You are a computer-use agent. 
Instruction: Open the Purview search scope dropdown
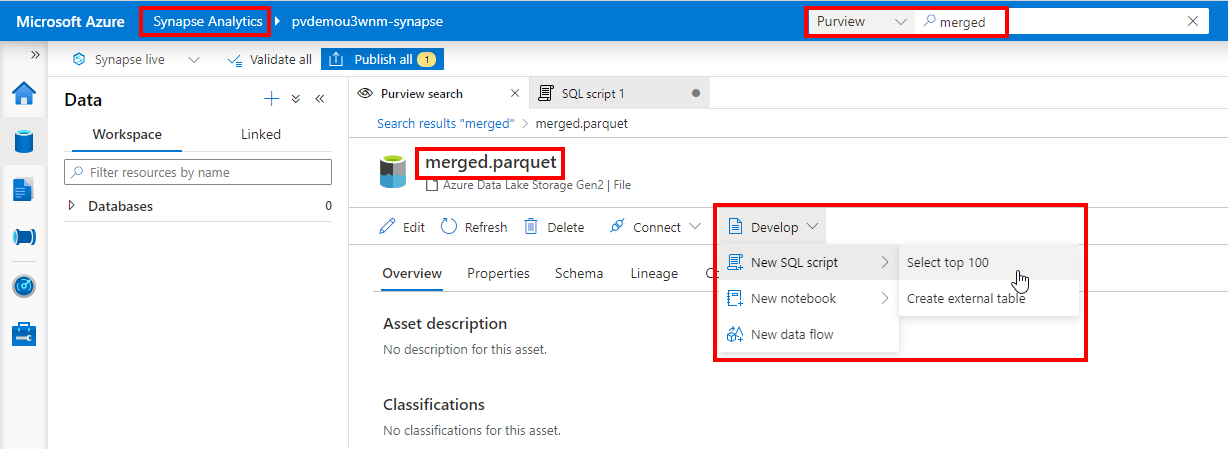861,21
